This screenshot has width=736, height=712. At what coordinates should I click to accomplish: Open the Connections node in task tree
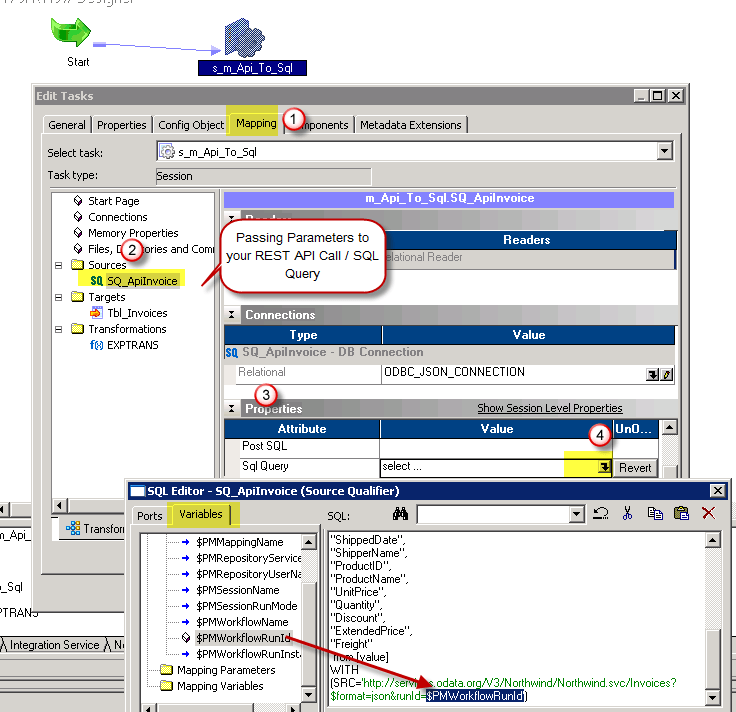click(x=117, y=217)
